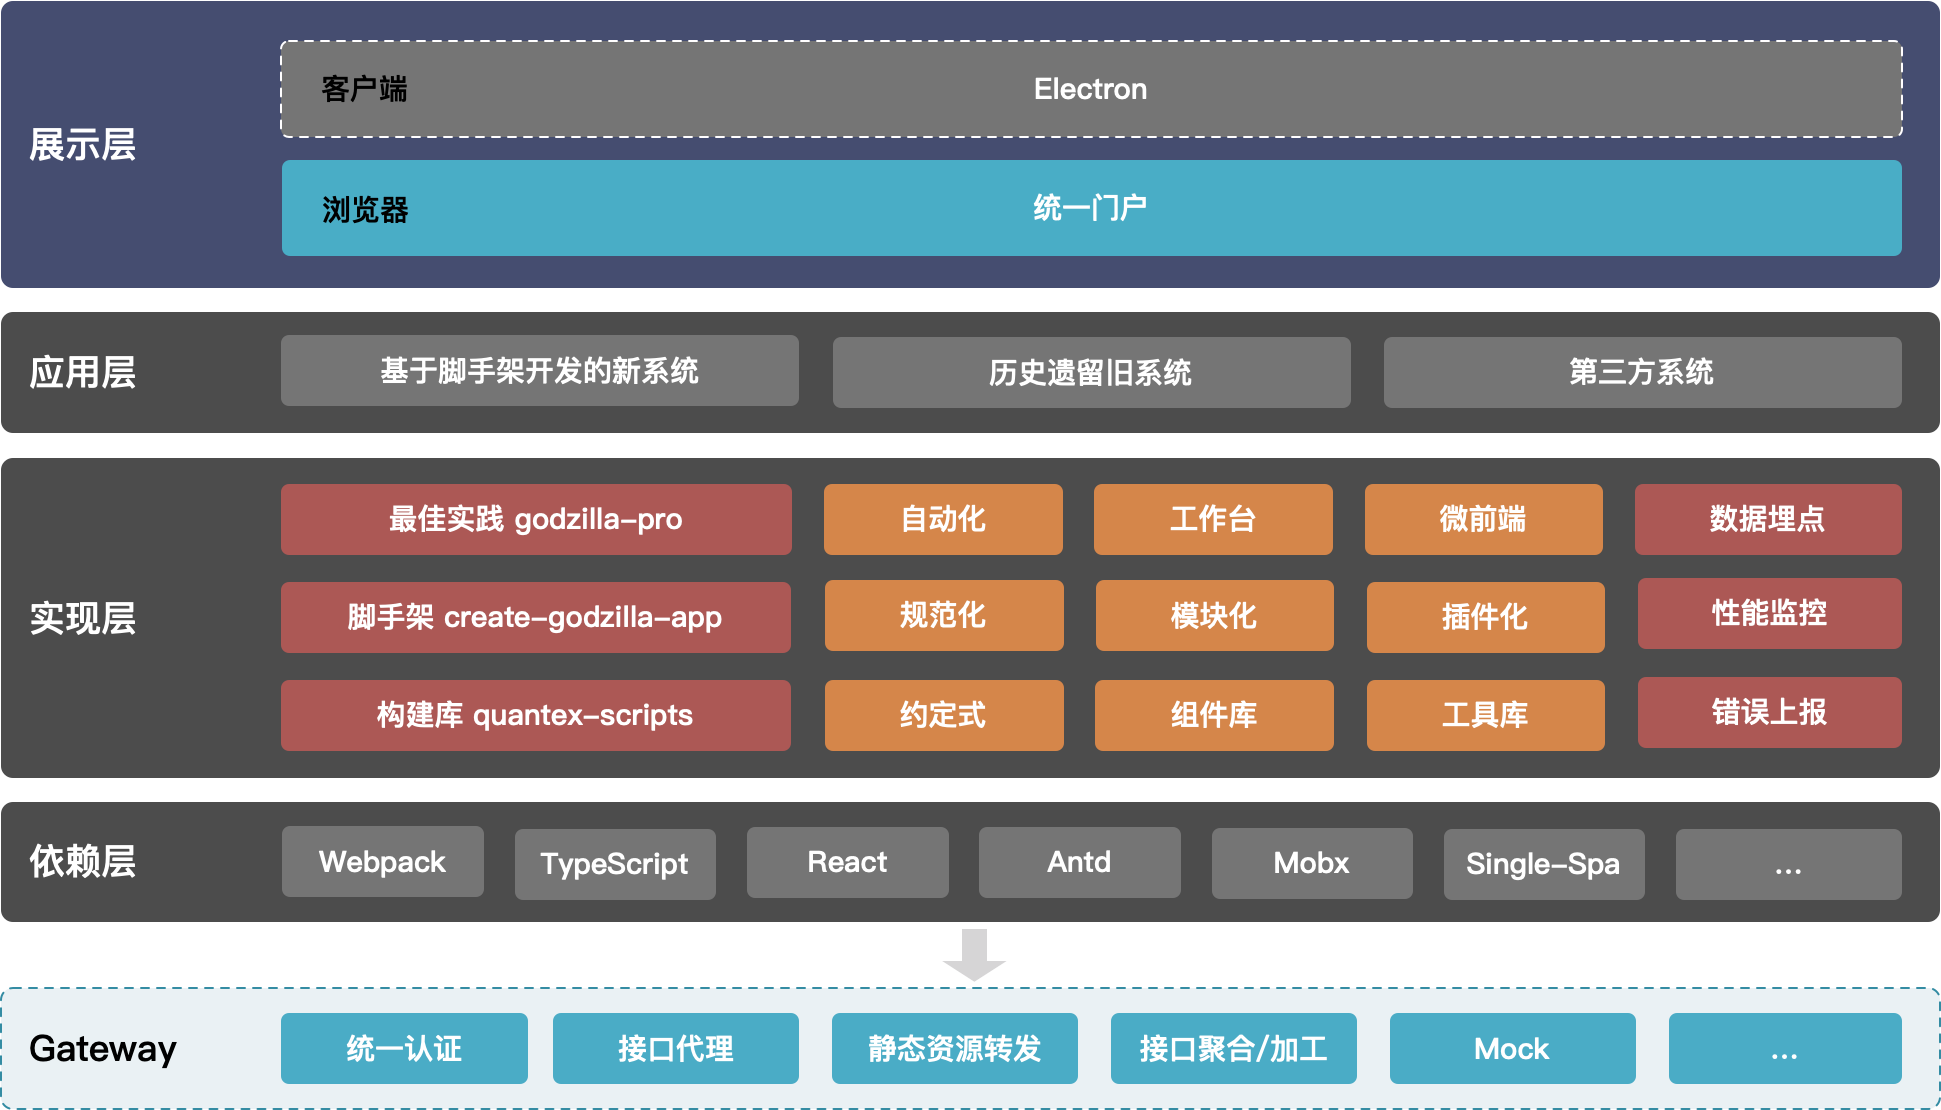Select 历史遗留旧系统 box
Image resolution: width=1941 pixels, height=1110 pixels.
[x=1091, y=372]
